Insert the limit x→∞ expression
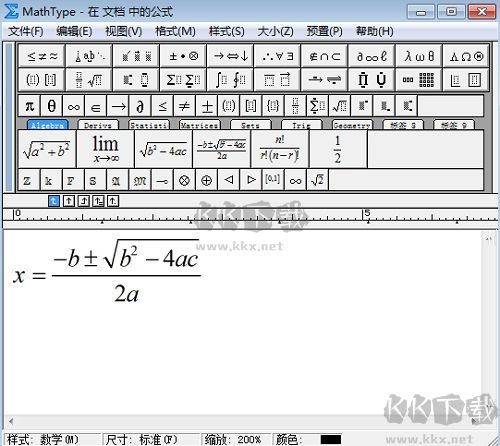500x446 pixels. pyautogui.click(x=105, y=149)
